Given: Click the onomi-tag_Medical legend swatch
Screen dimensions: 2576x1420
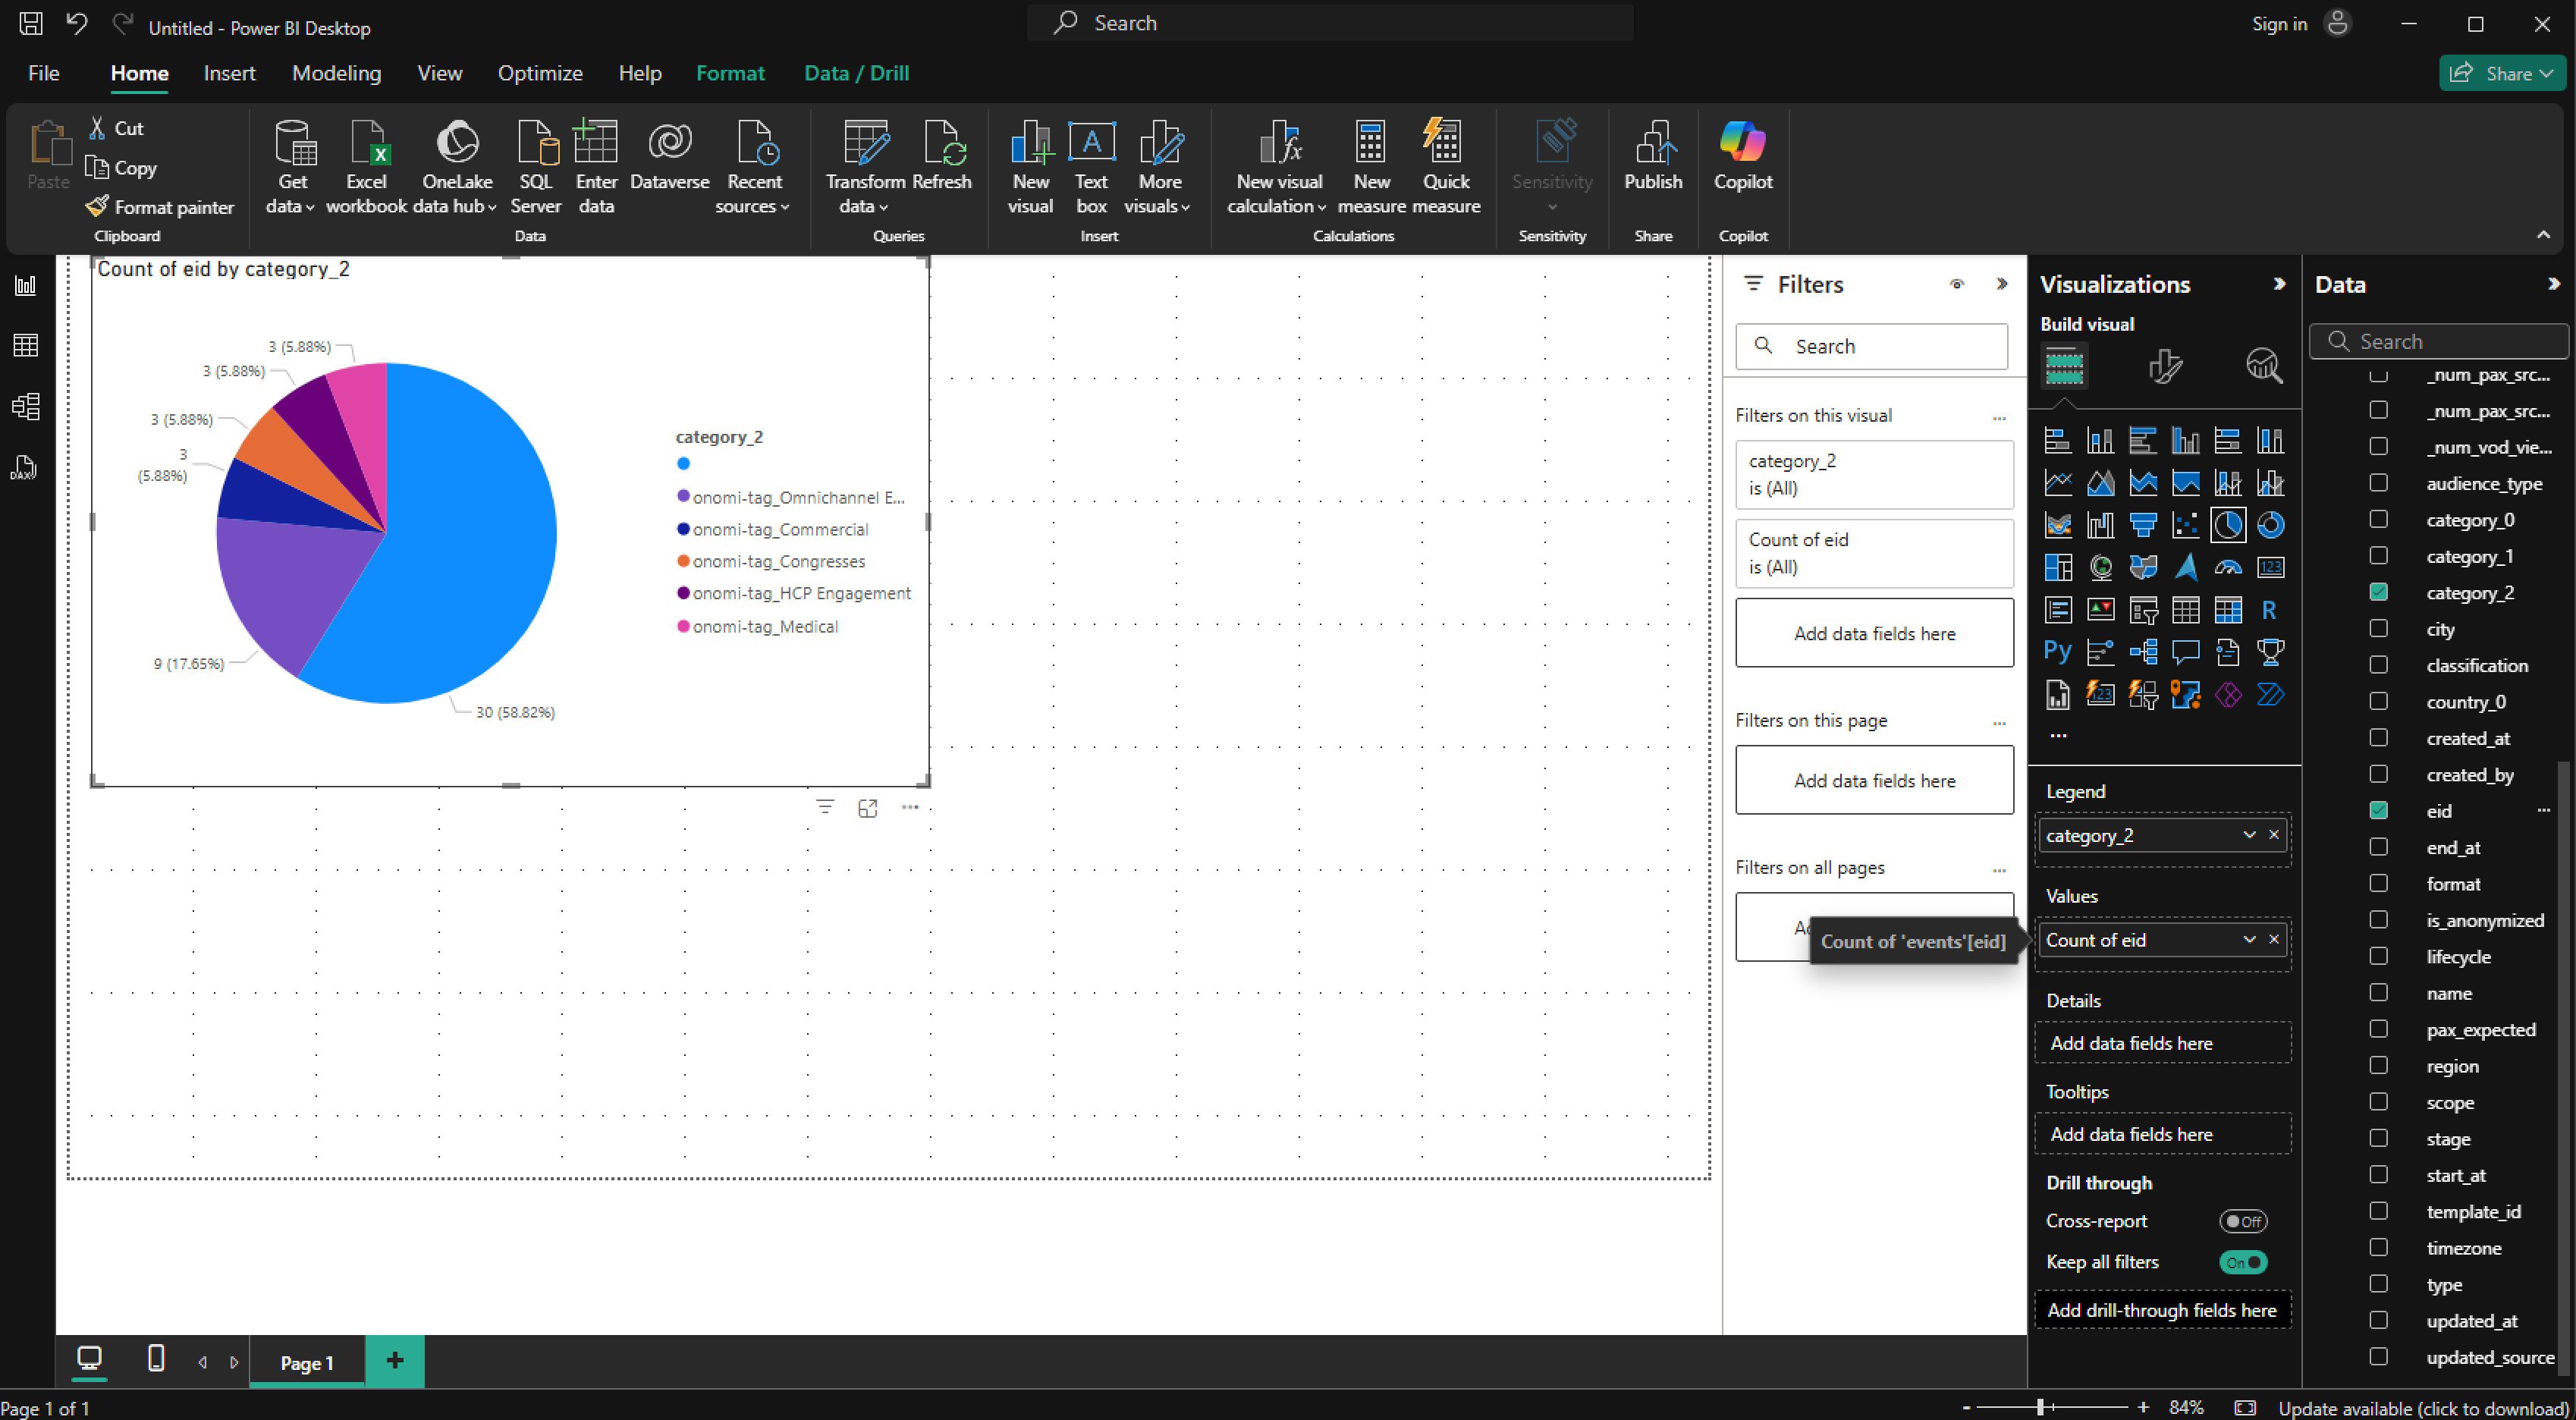Looking at the screenshot, I should pos(683,626).
